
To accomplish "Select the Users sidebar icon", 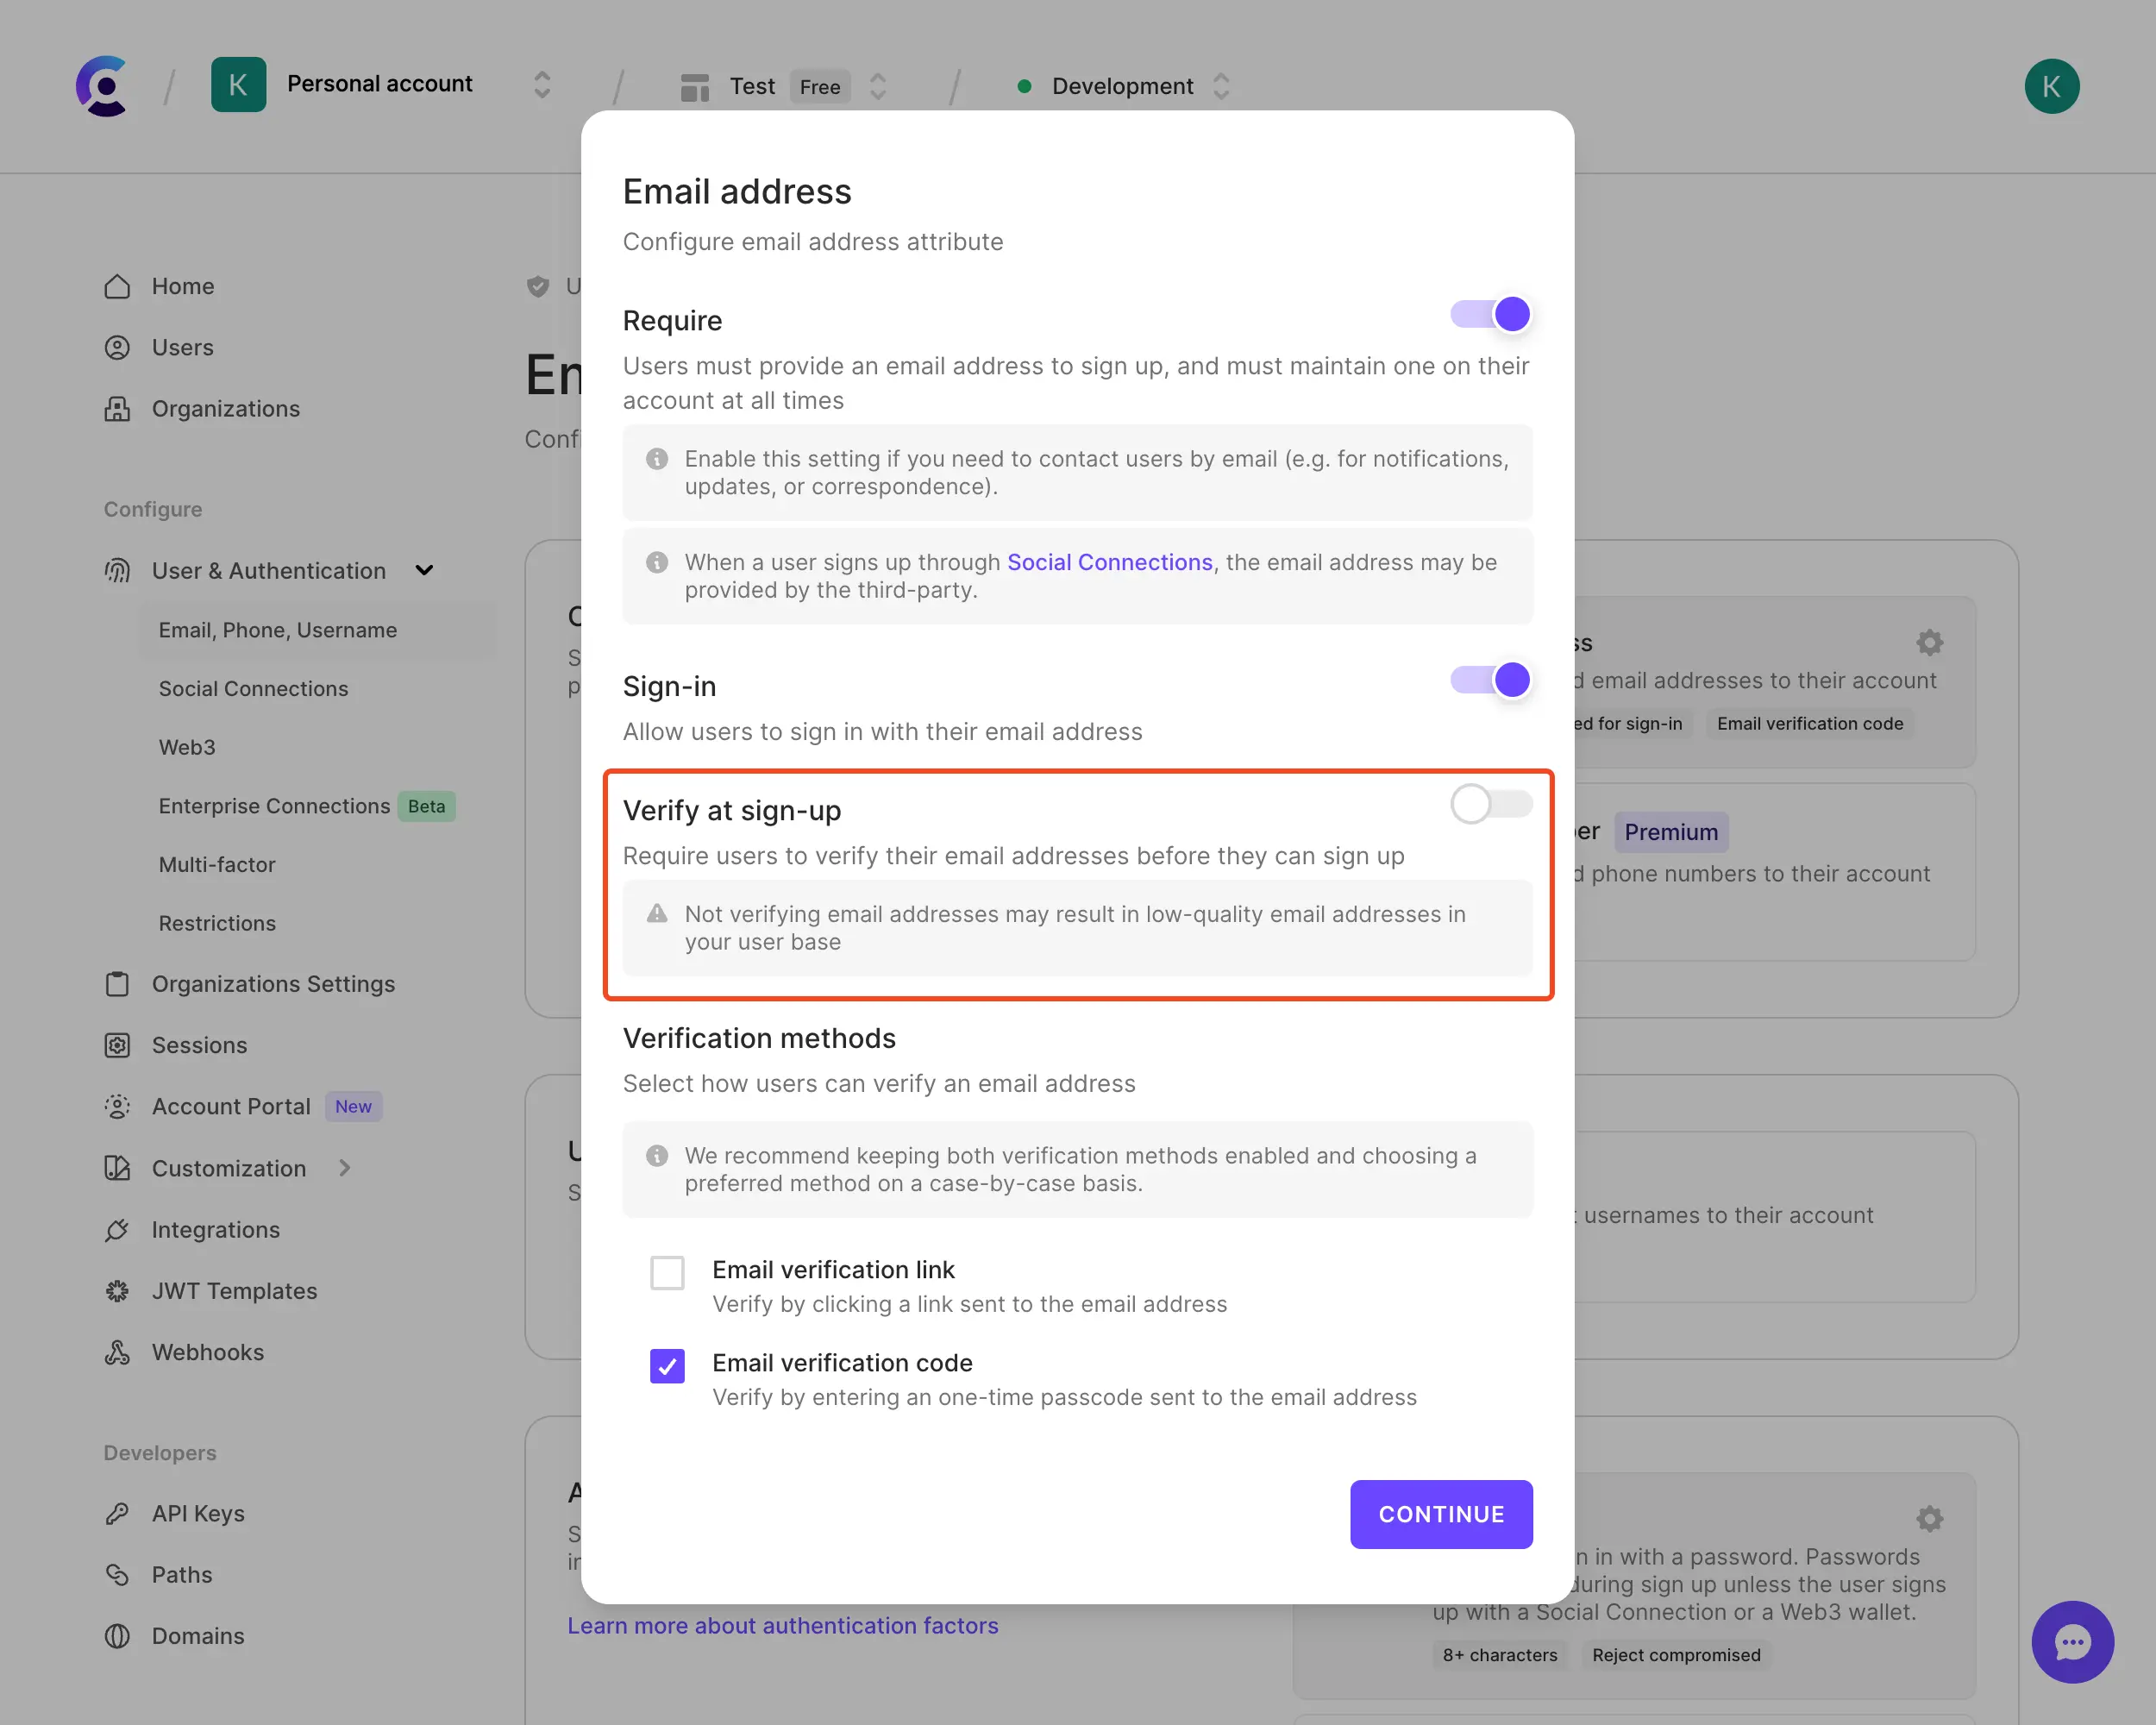I will (x=117, y=347).
